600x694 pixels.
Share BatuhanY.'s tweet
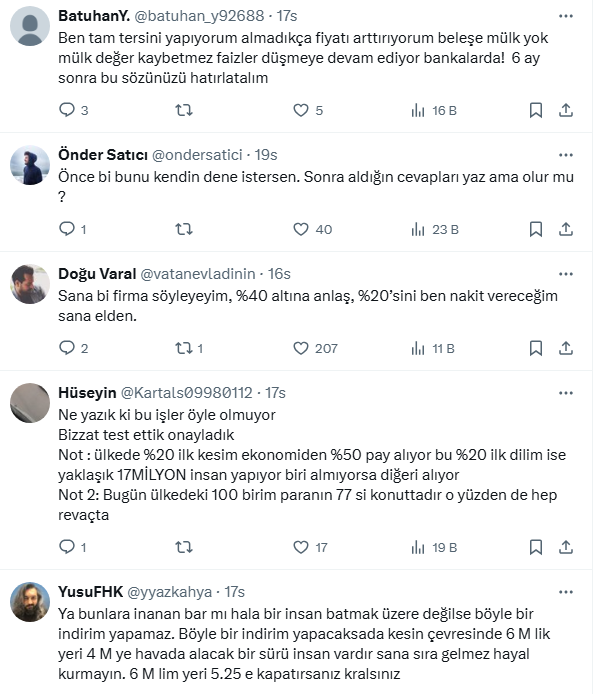click(x=565, y=110)
